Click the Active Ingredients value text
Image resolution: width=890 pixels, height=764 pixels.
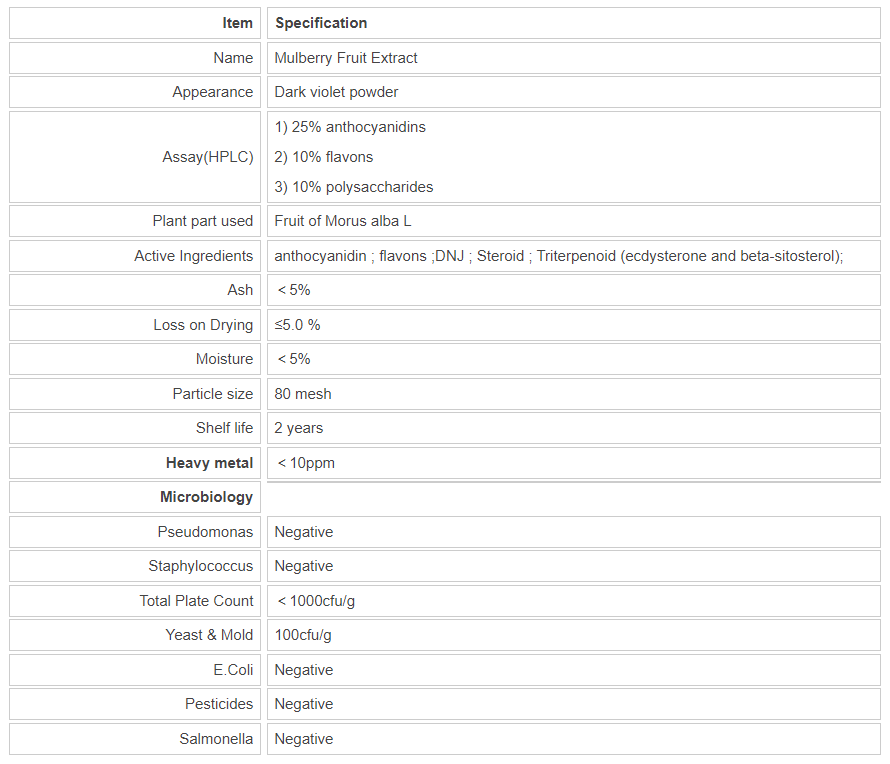click(559, 256)
